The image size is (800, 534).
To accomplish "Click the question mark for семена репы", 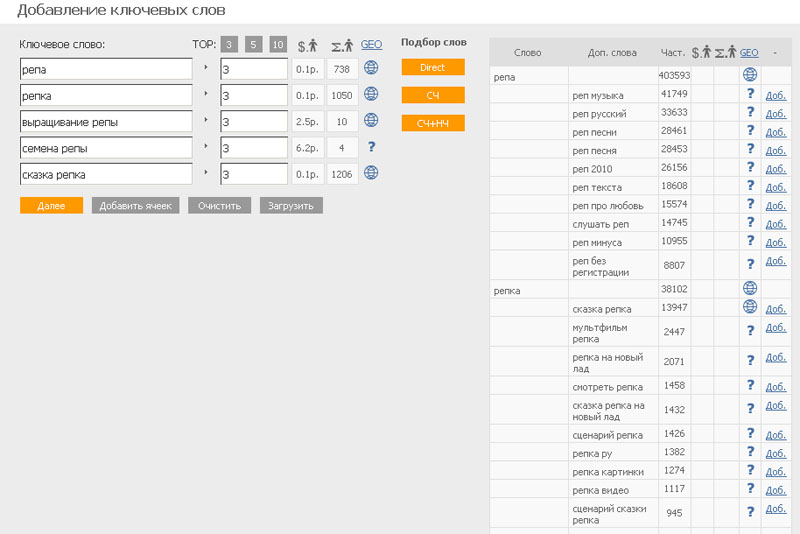I will click(371, 147).
